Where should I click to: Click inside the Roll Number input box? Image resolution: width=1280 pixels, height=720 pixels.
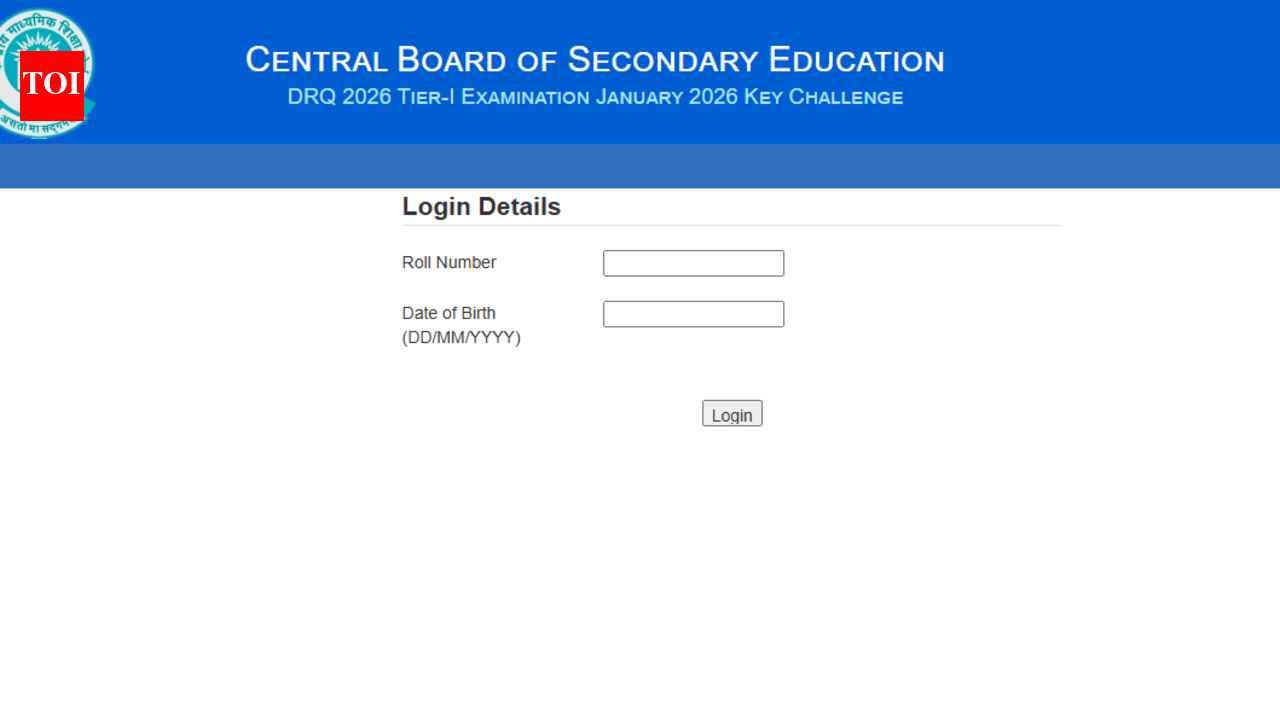(693, 263)
